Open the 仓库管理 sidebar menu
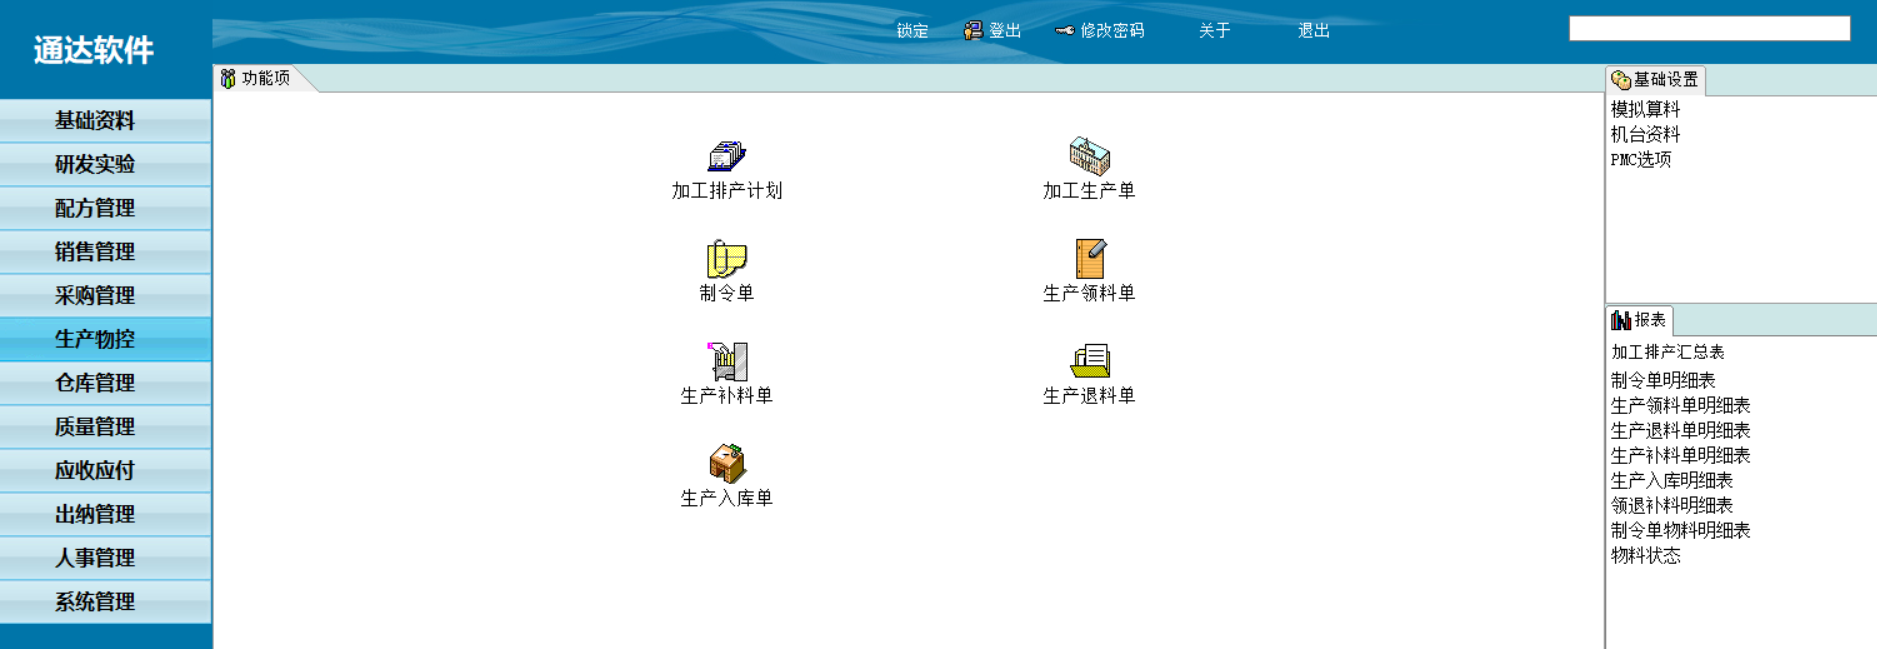The image size is (1877, 649). 95,383
